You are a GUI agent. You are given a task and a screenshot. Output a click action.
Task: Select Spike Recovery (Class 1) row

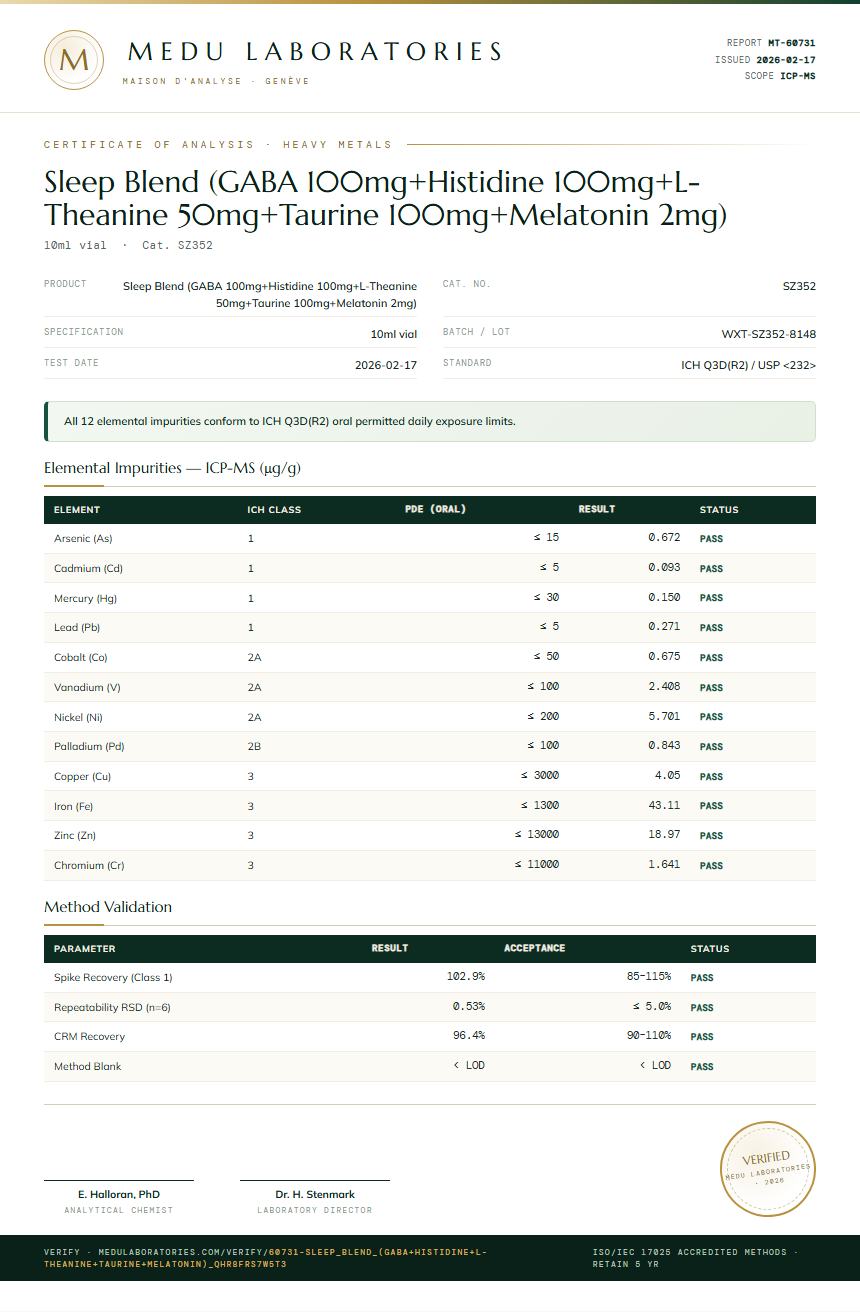pos(430,977)
